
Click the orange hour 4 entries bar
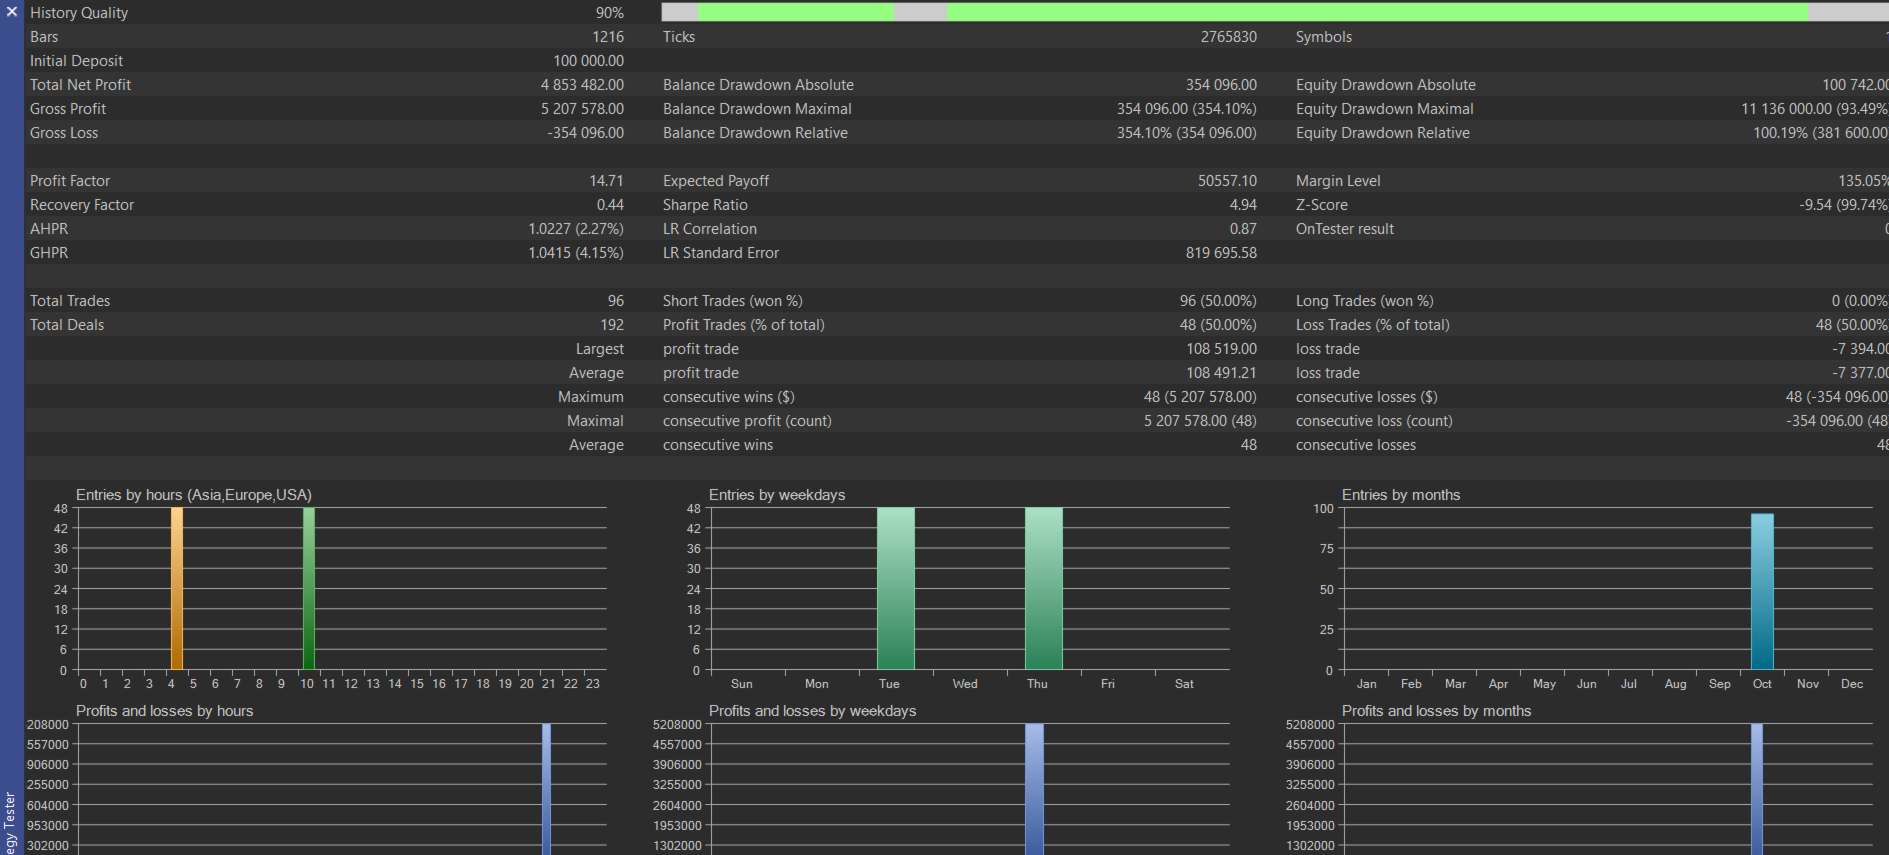coord(177,588)
